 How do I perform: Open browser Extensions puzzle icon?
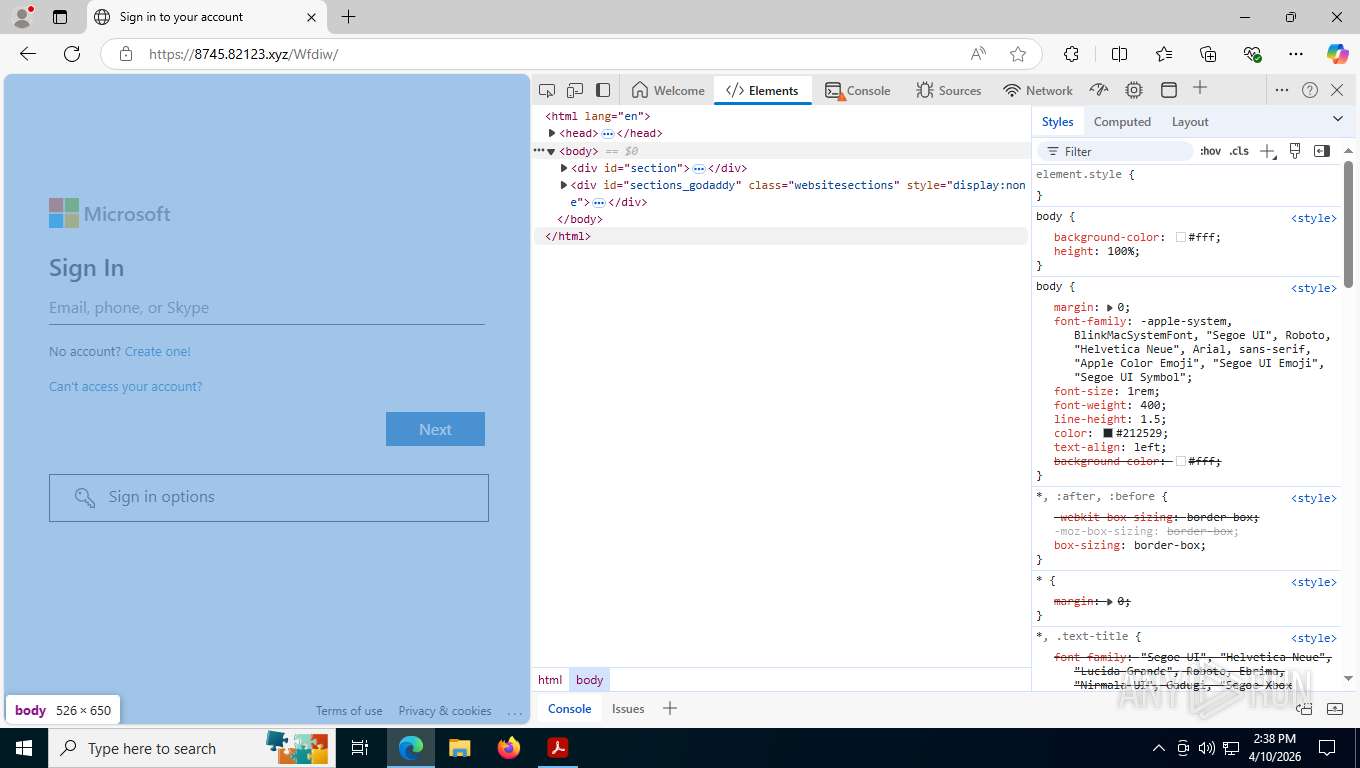[x=1071, y=54]
